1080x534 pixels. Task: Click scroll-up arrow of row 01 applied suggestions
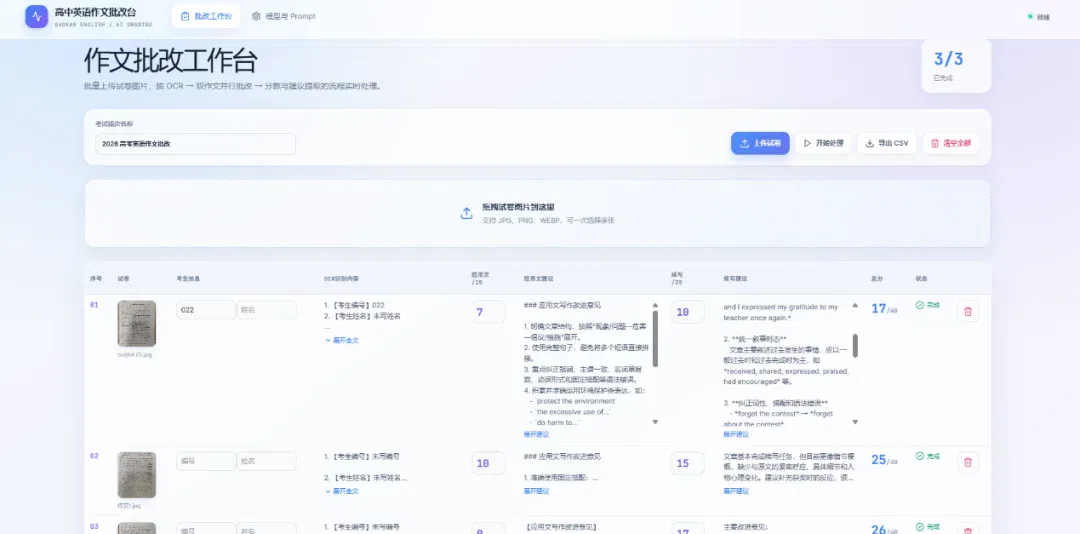coord(655,305)
